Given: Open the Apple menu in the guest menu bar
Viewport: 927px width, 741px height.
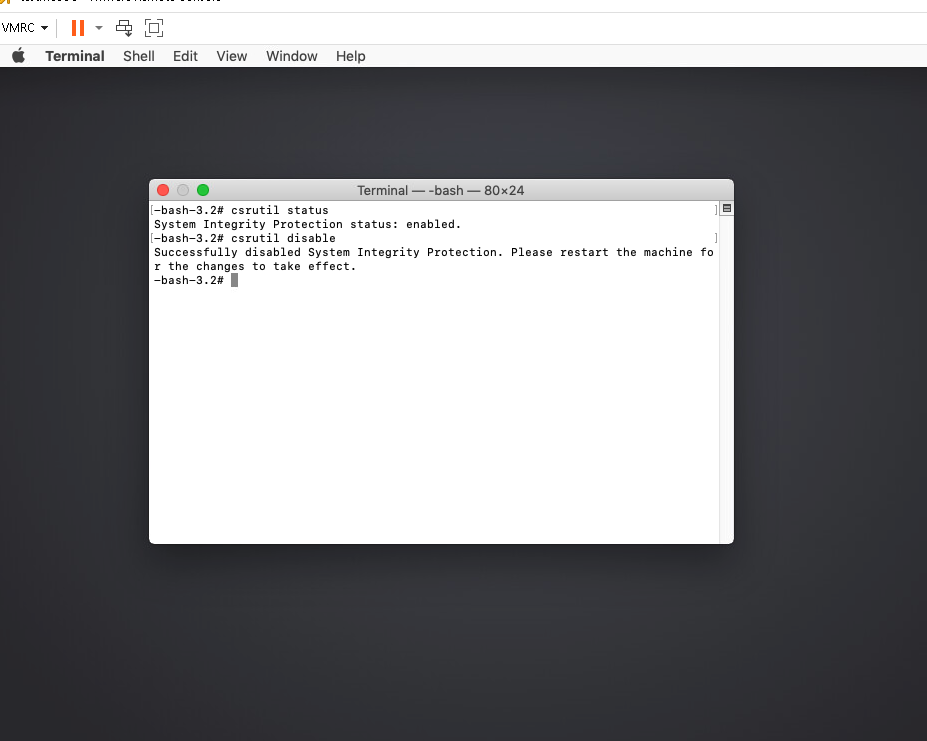Looking at the screenshot, I should coord(18,56).
